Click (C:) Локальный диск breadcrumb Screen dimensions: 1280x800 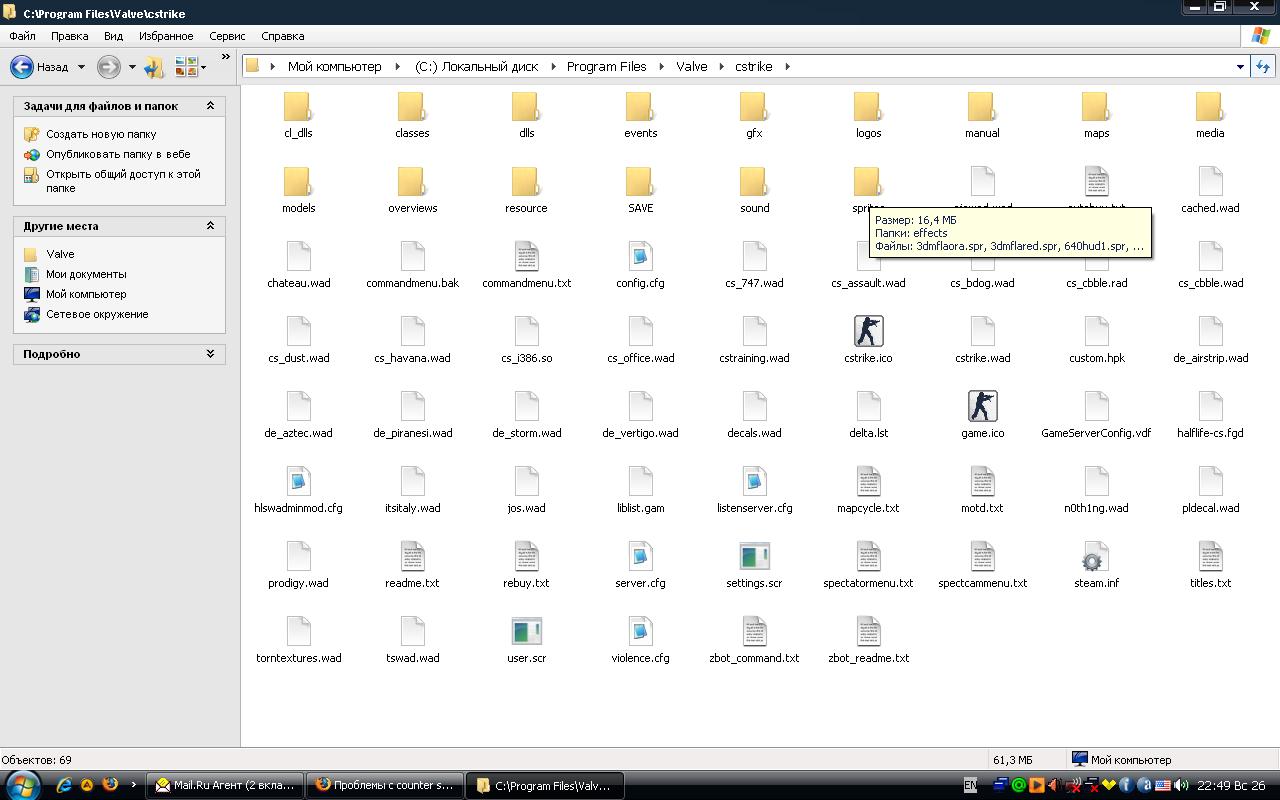pyautogui.click(x=476, y=67)
